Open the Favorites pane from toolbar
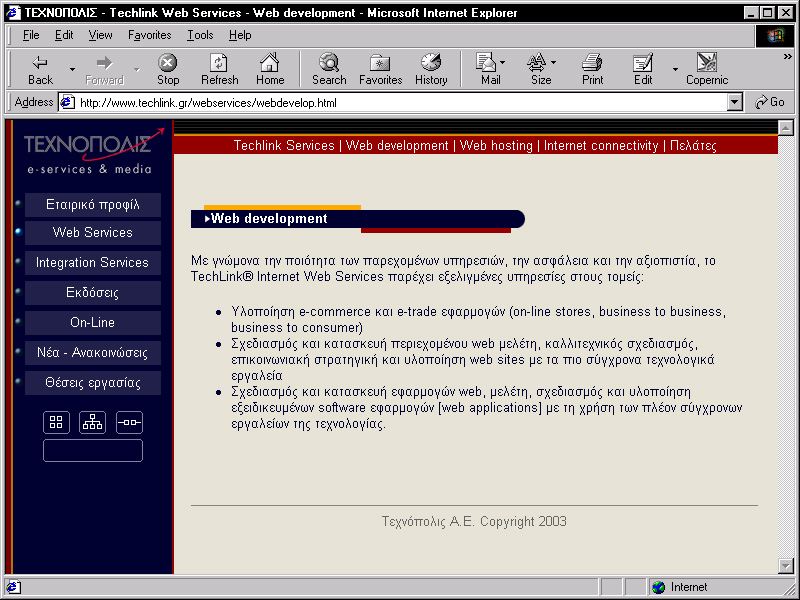This screenshot has height=600, width=800. point(381,70)
